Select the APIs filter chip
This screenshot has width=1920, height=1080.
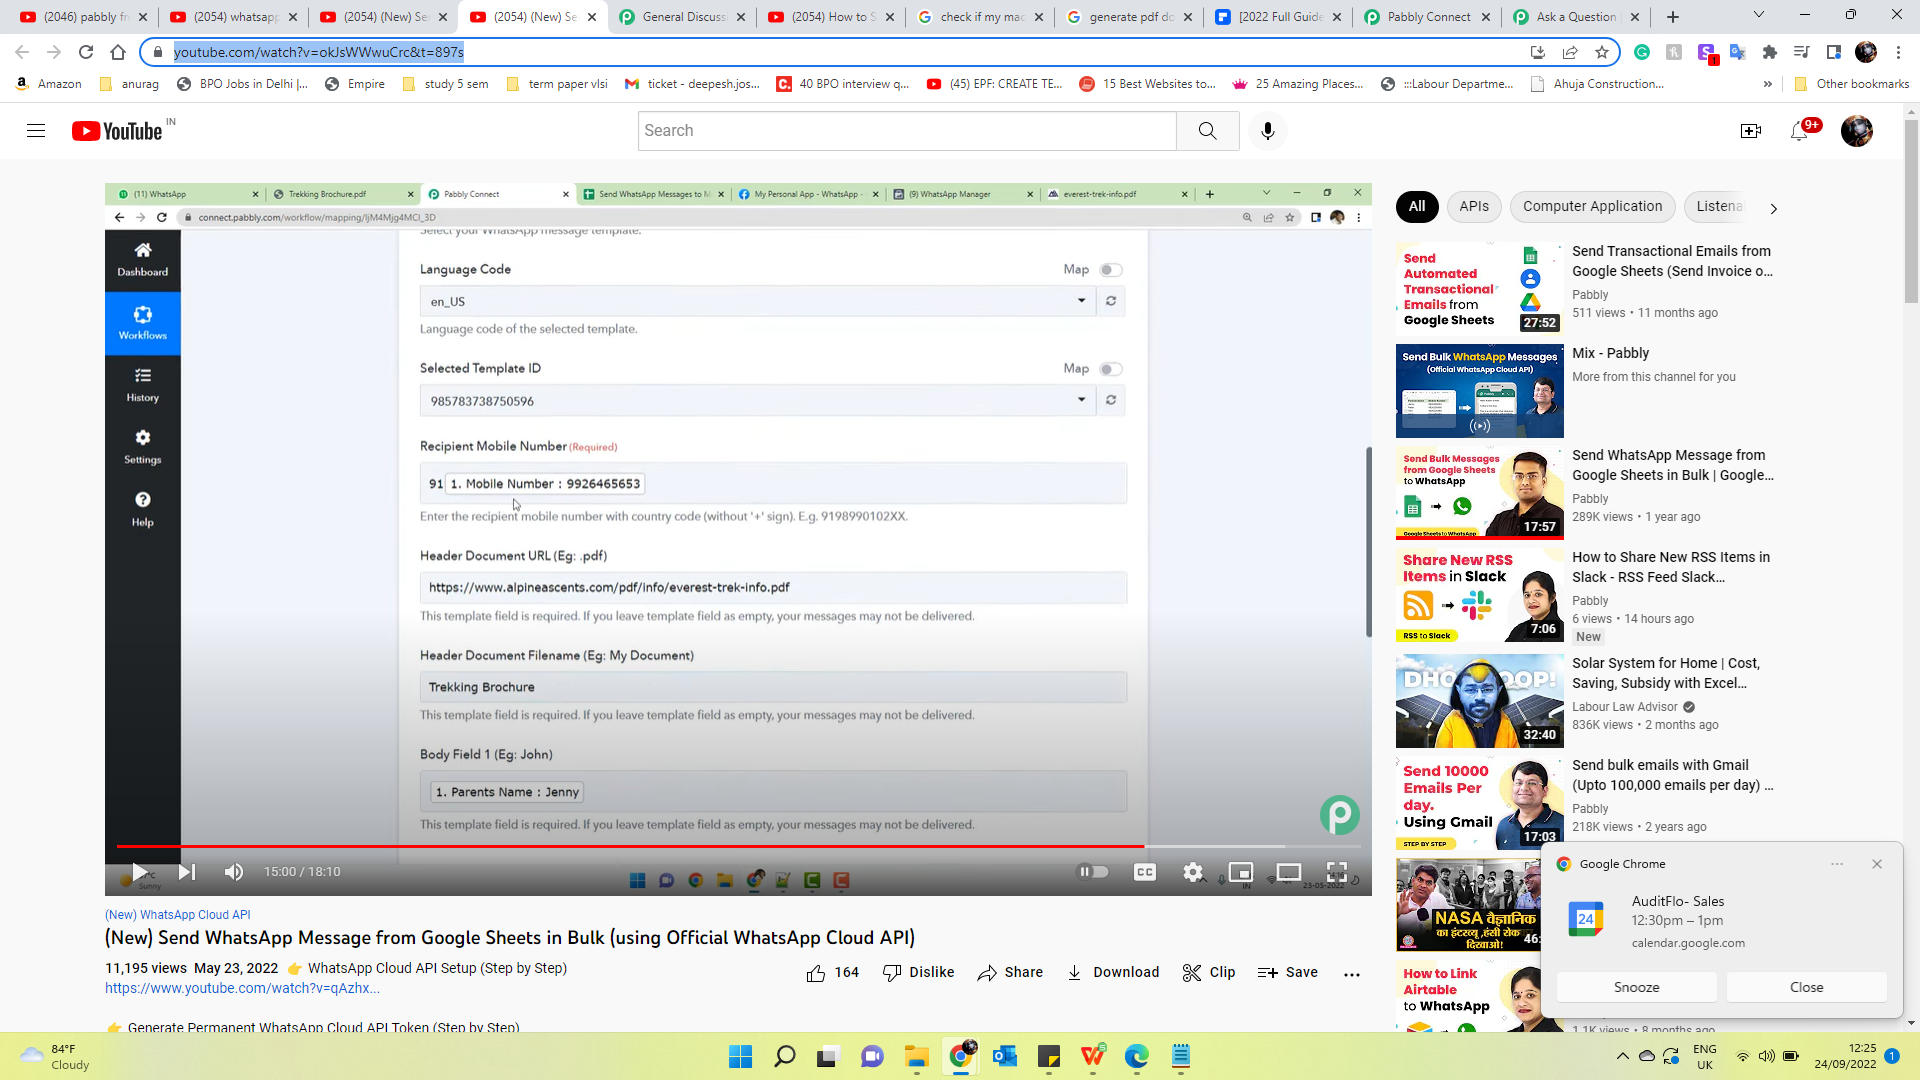pyautogui.click(x=1474, y=207)
